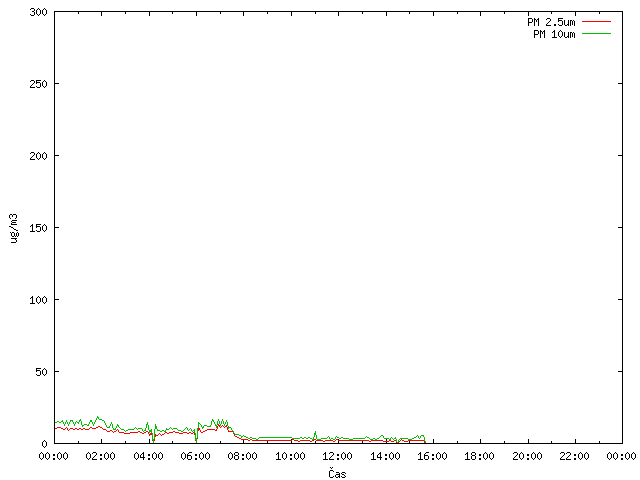Click the x-axis time label 02:00
The image size is (640, 480).
[100, 456]
